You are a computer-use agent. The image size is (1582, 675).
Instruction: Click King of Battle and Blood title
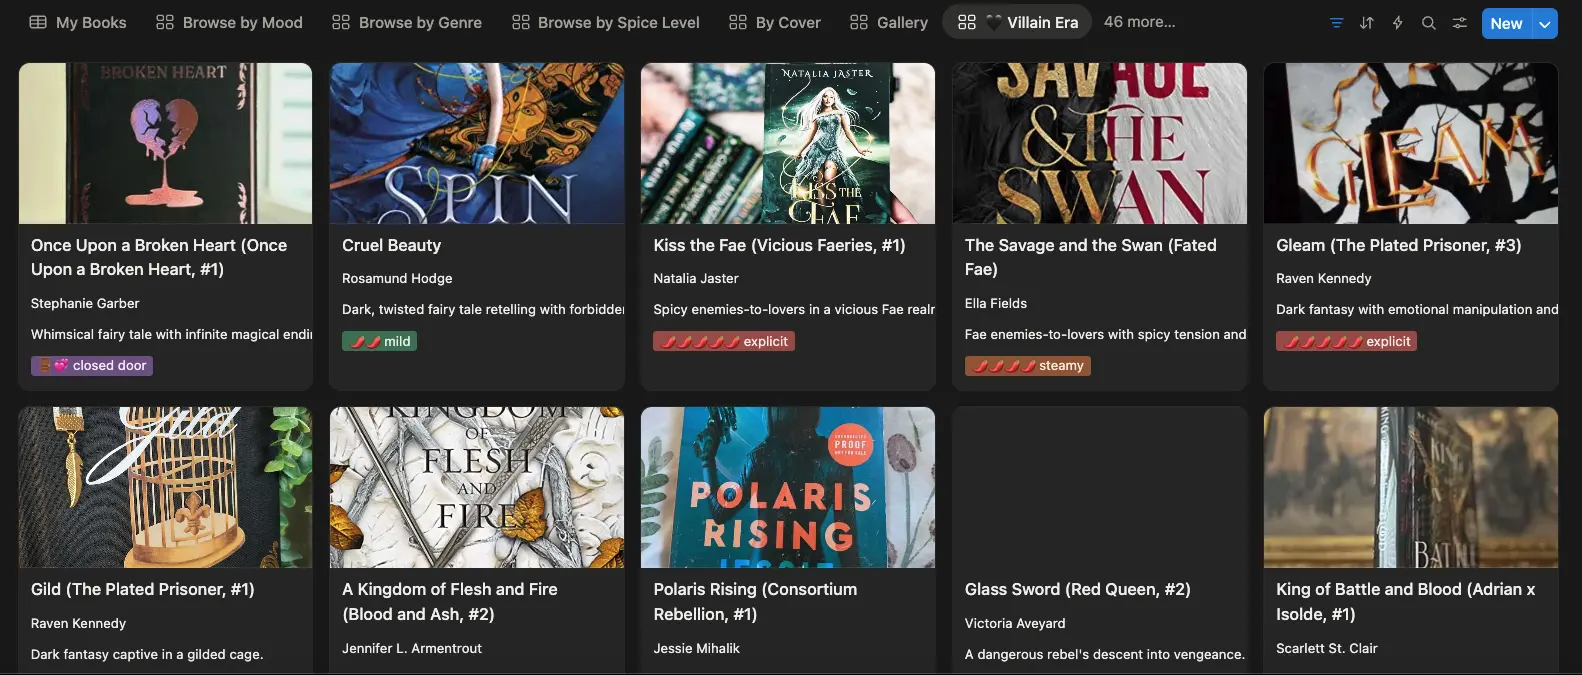[x=1406, y=601]
